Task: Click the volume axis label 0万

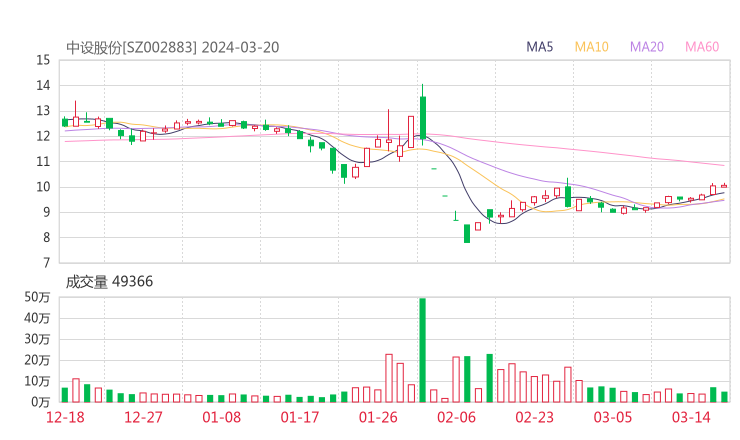Action: pyautogui.click(x=41, y=402)
